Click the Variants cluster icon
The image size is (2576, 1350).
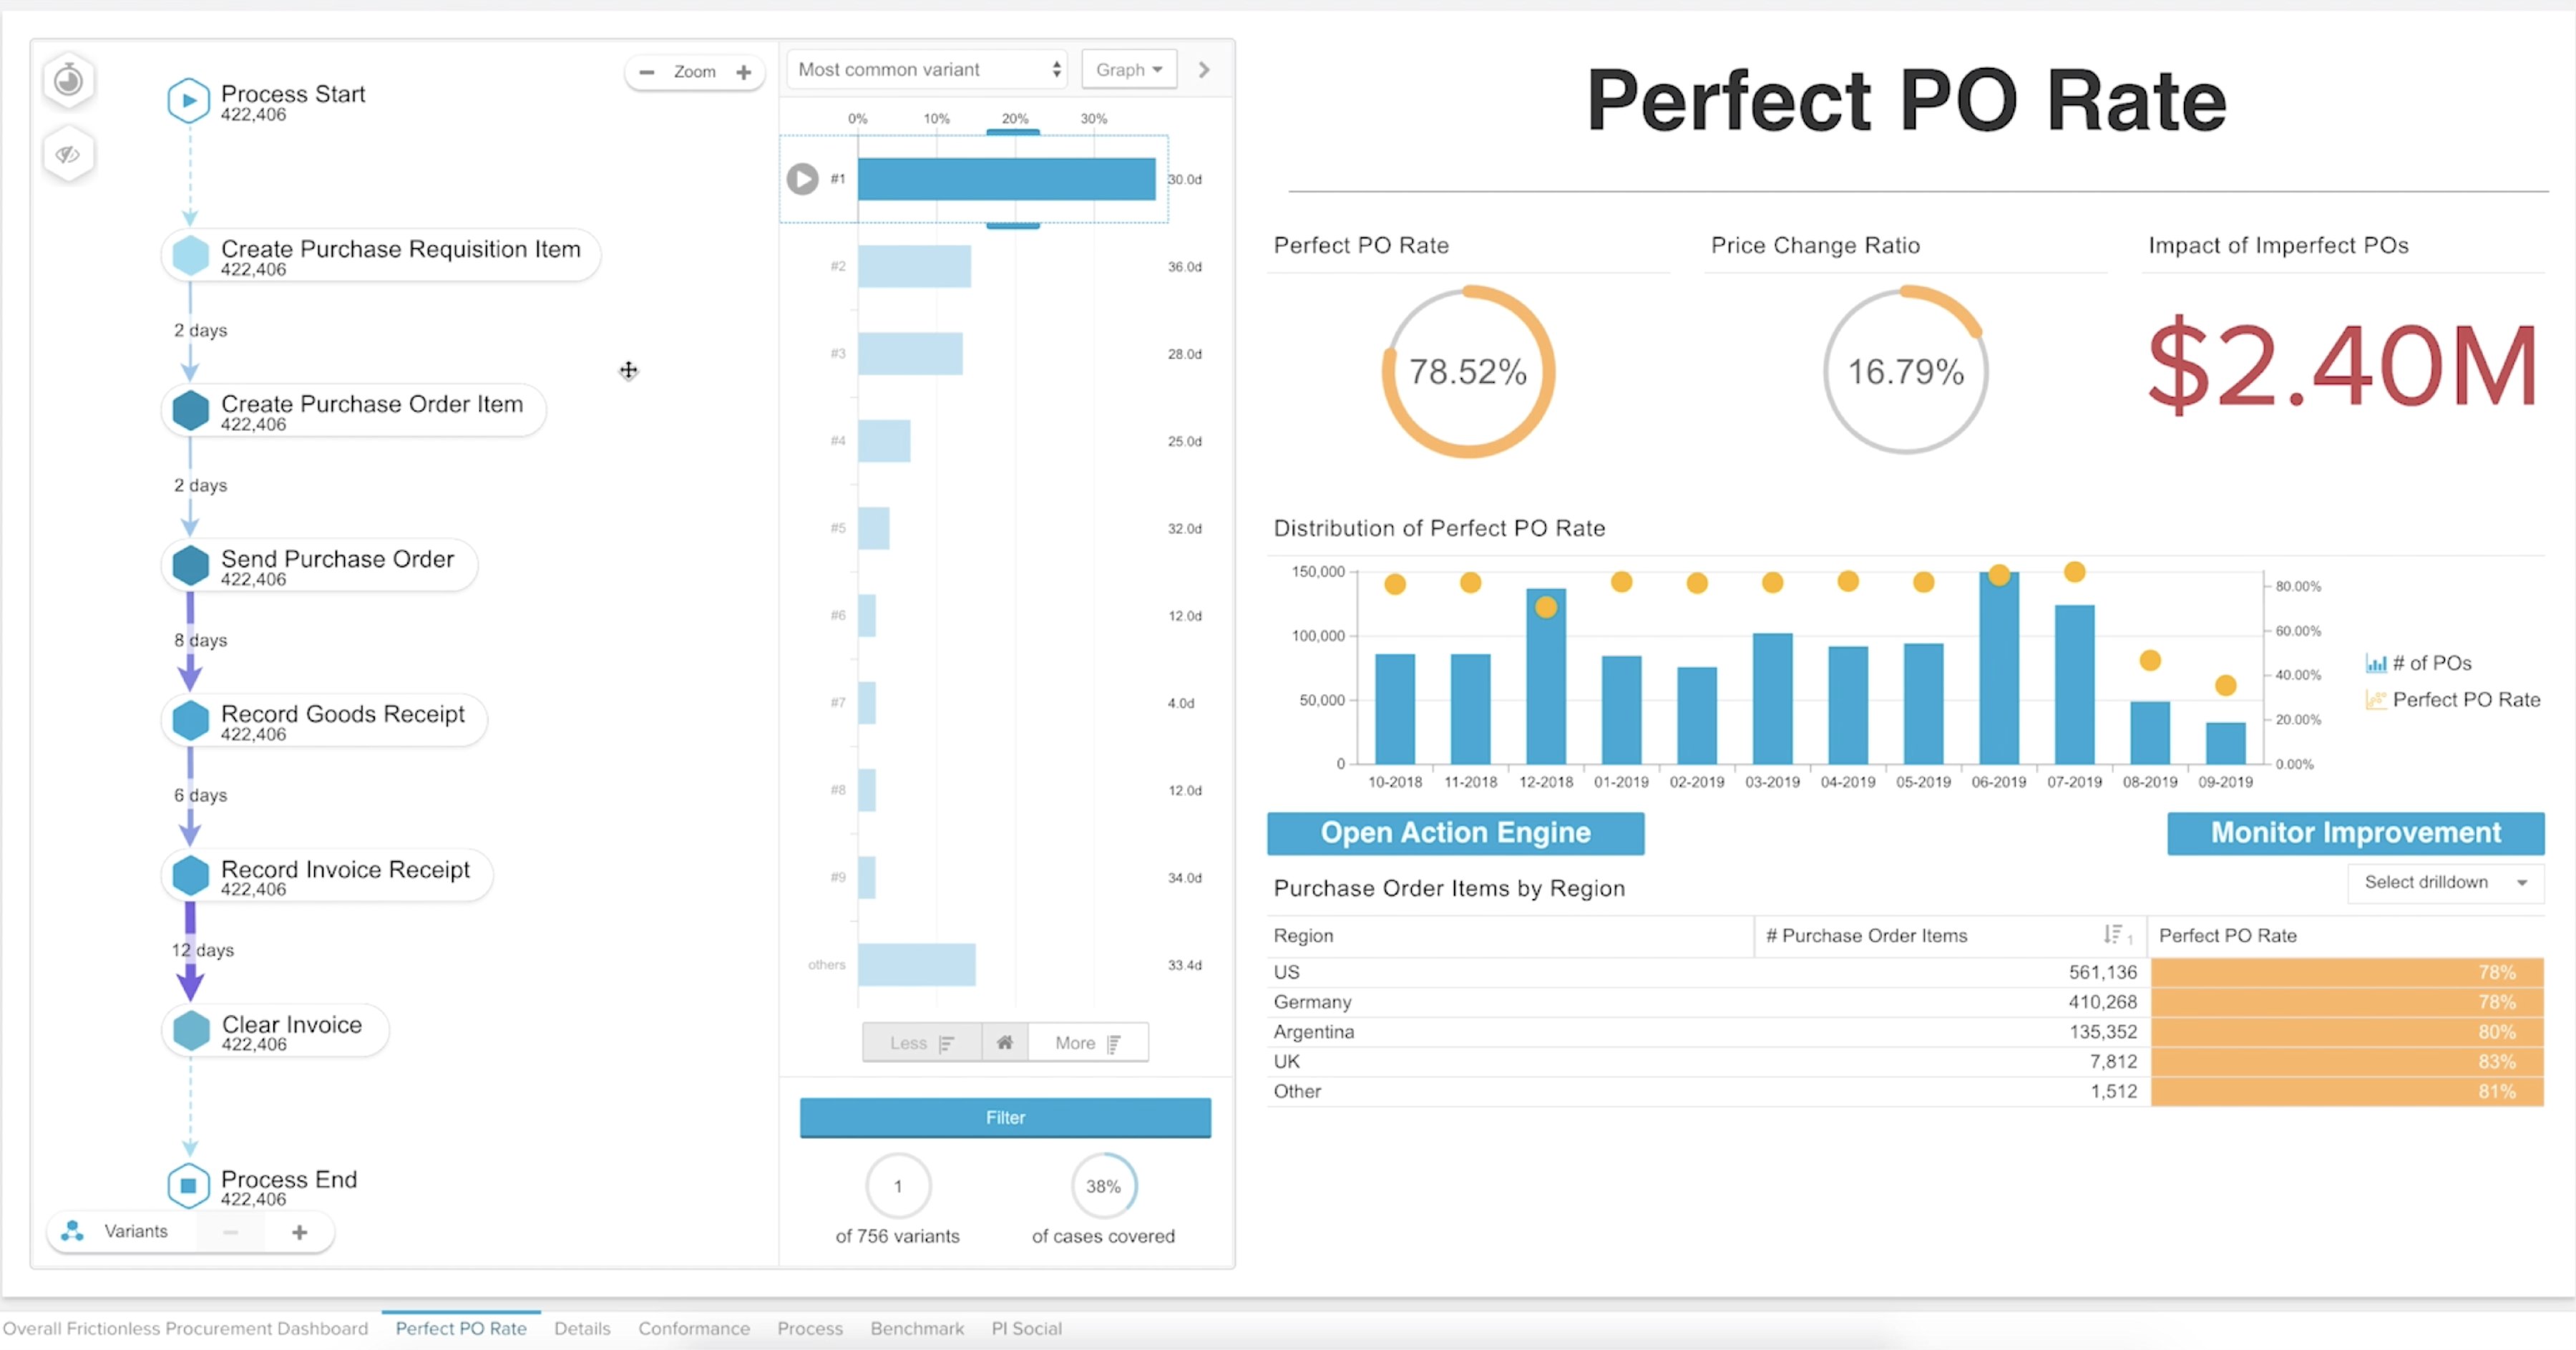pyautogui.click(x=72, y=1231)
